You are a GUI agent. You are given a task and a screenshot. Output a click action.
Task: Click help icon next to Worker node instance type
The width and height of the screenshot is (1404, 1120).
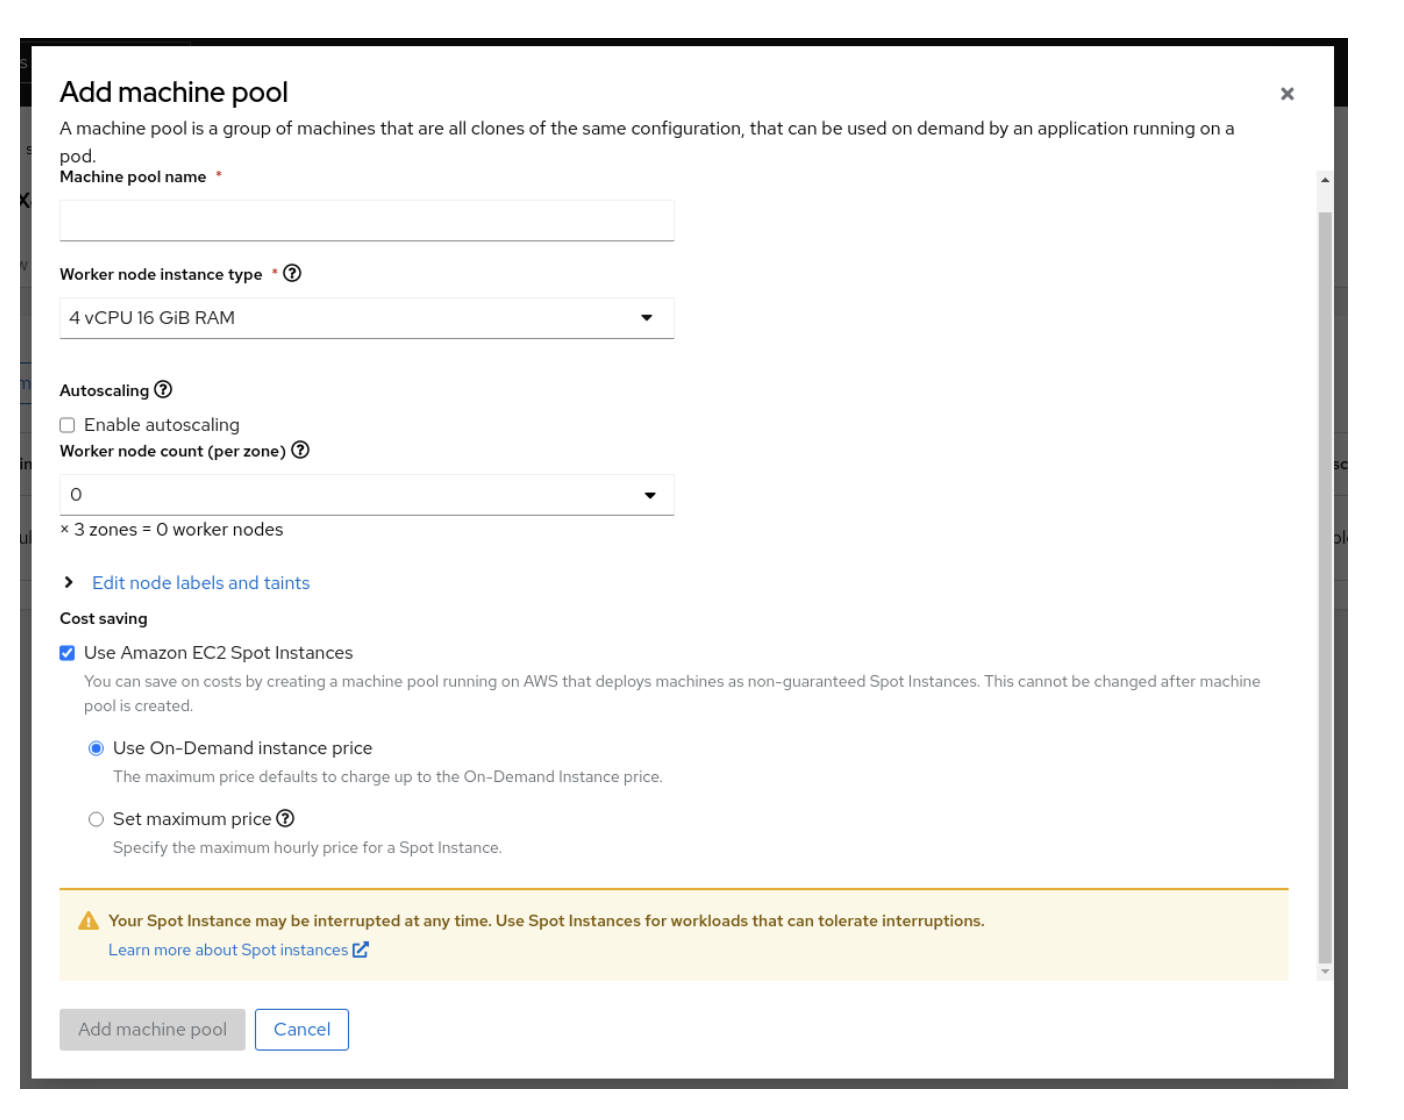[292, 273]
